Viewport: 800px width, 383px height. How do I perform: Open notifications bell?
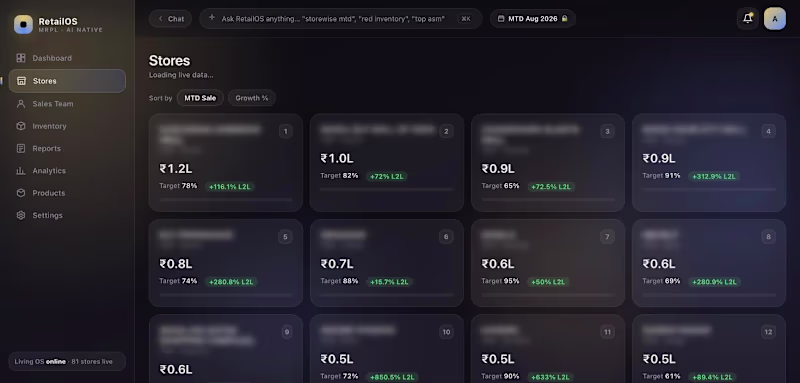[747, 19]
